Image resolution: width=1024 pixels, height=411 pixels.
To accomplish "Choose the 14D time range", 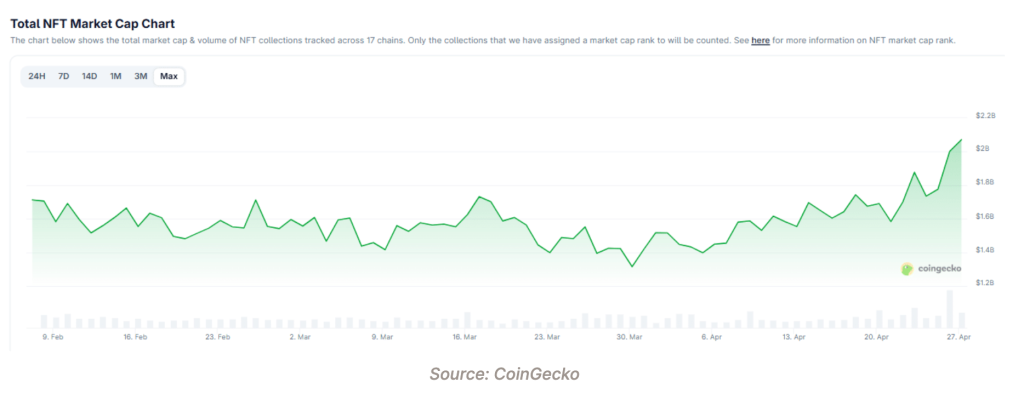I will (x=90, y=76).
